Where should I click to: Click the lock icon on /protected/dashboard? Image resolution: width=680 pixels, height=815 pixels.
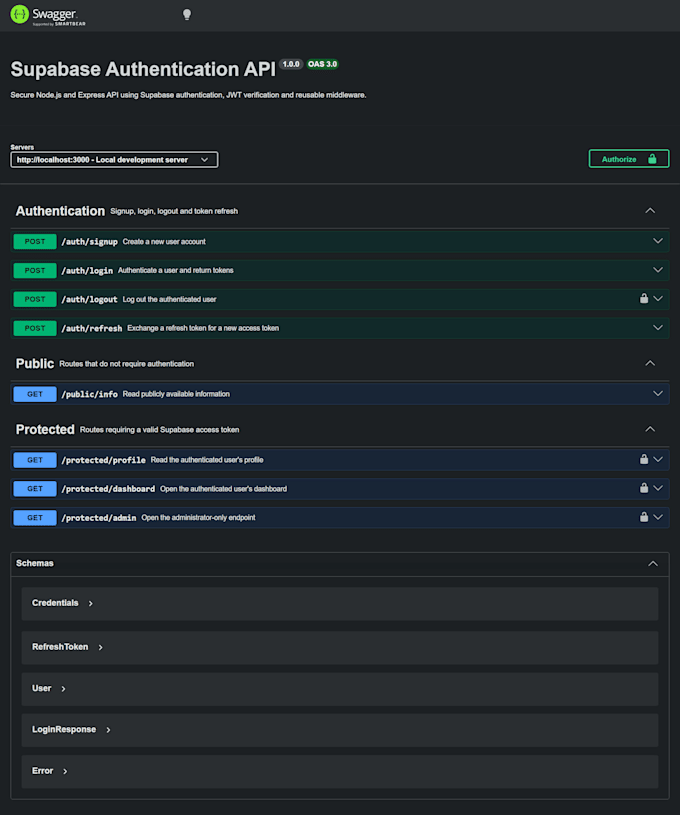(x=644, y=488)
